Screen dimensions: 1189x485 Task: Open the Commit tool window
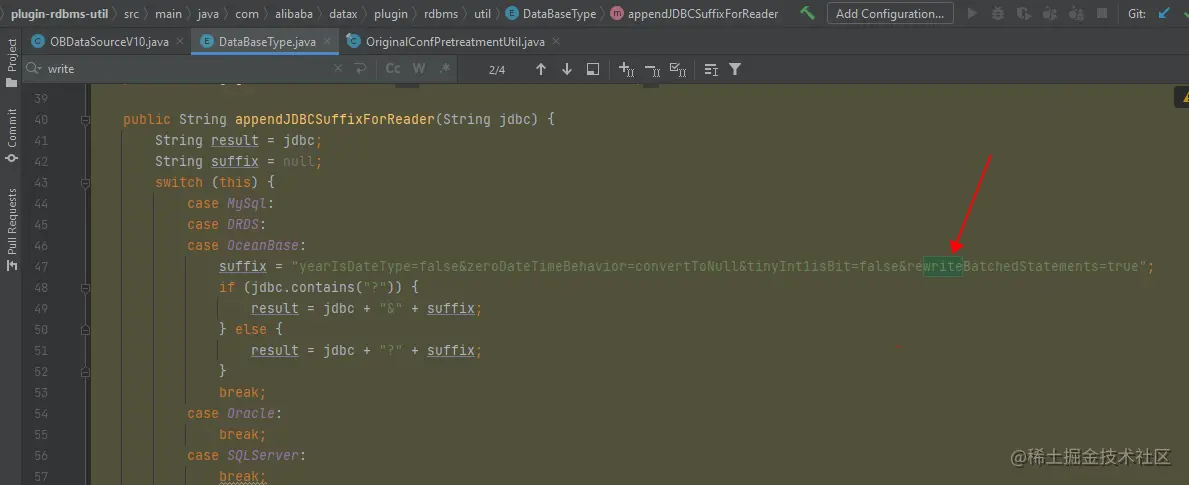tap(11, 136)
